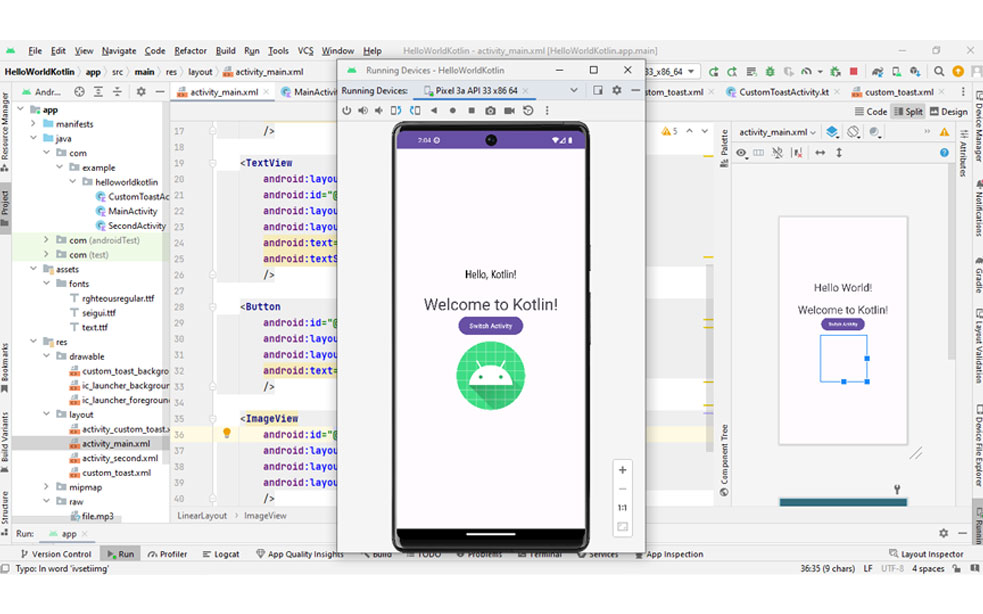This screenshot has width=983, height=614.
Task: Raise emulator volume with volume up icon
Action: 363,110
